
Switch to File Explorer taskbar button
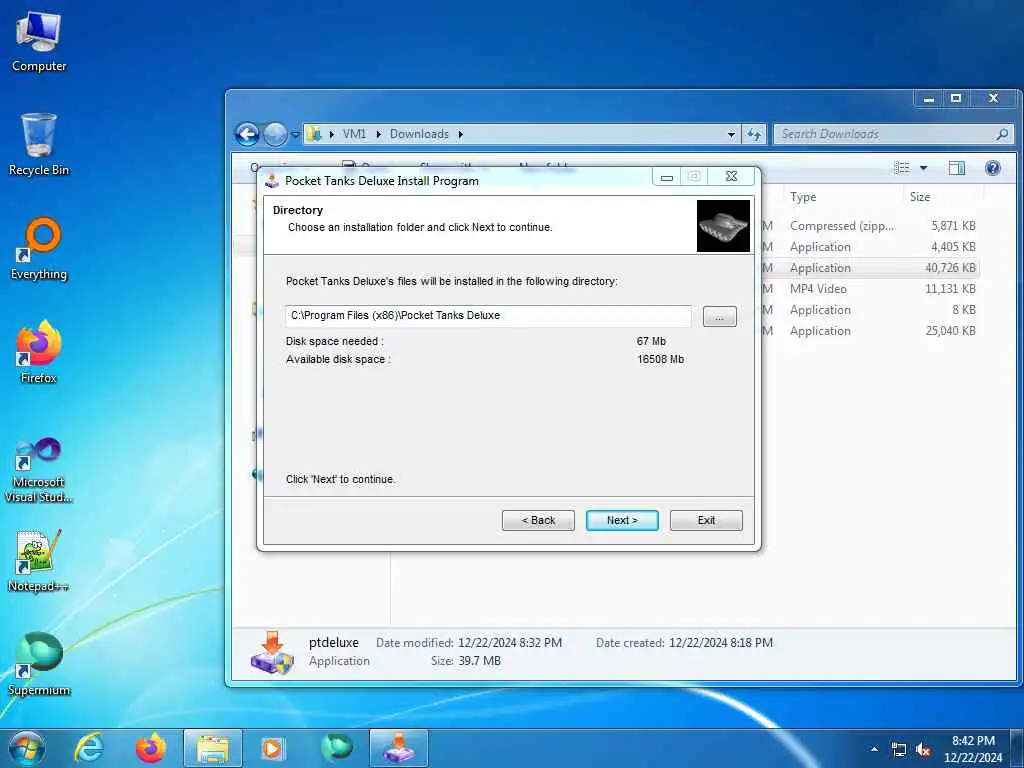click(x=213, y=748)
